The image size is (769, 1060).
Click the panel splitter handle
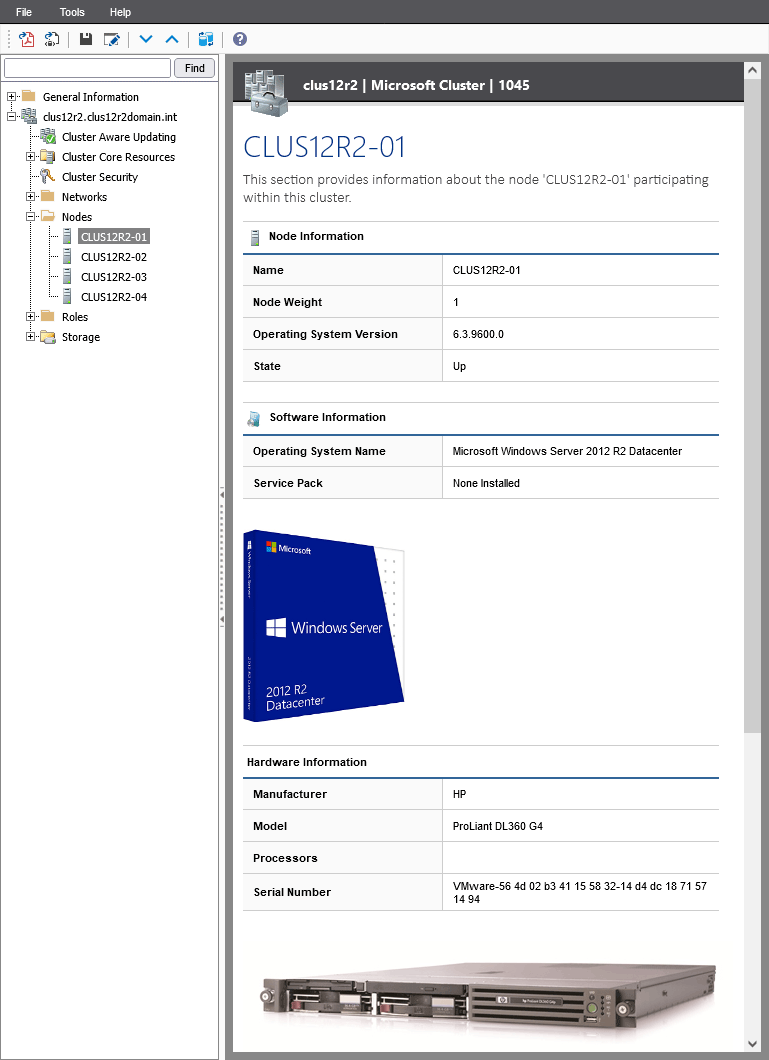pyautogui.click(x=222, y=557)
